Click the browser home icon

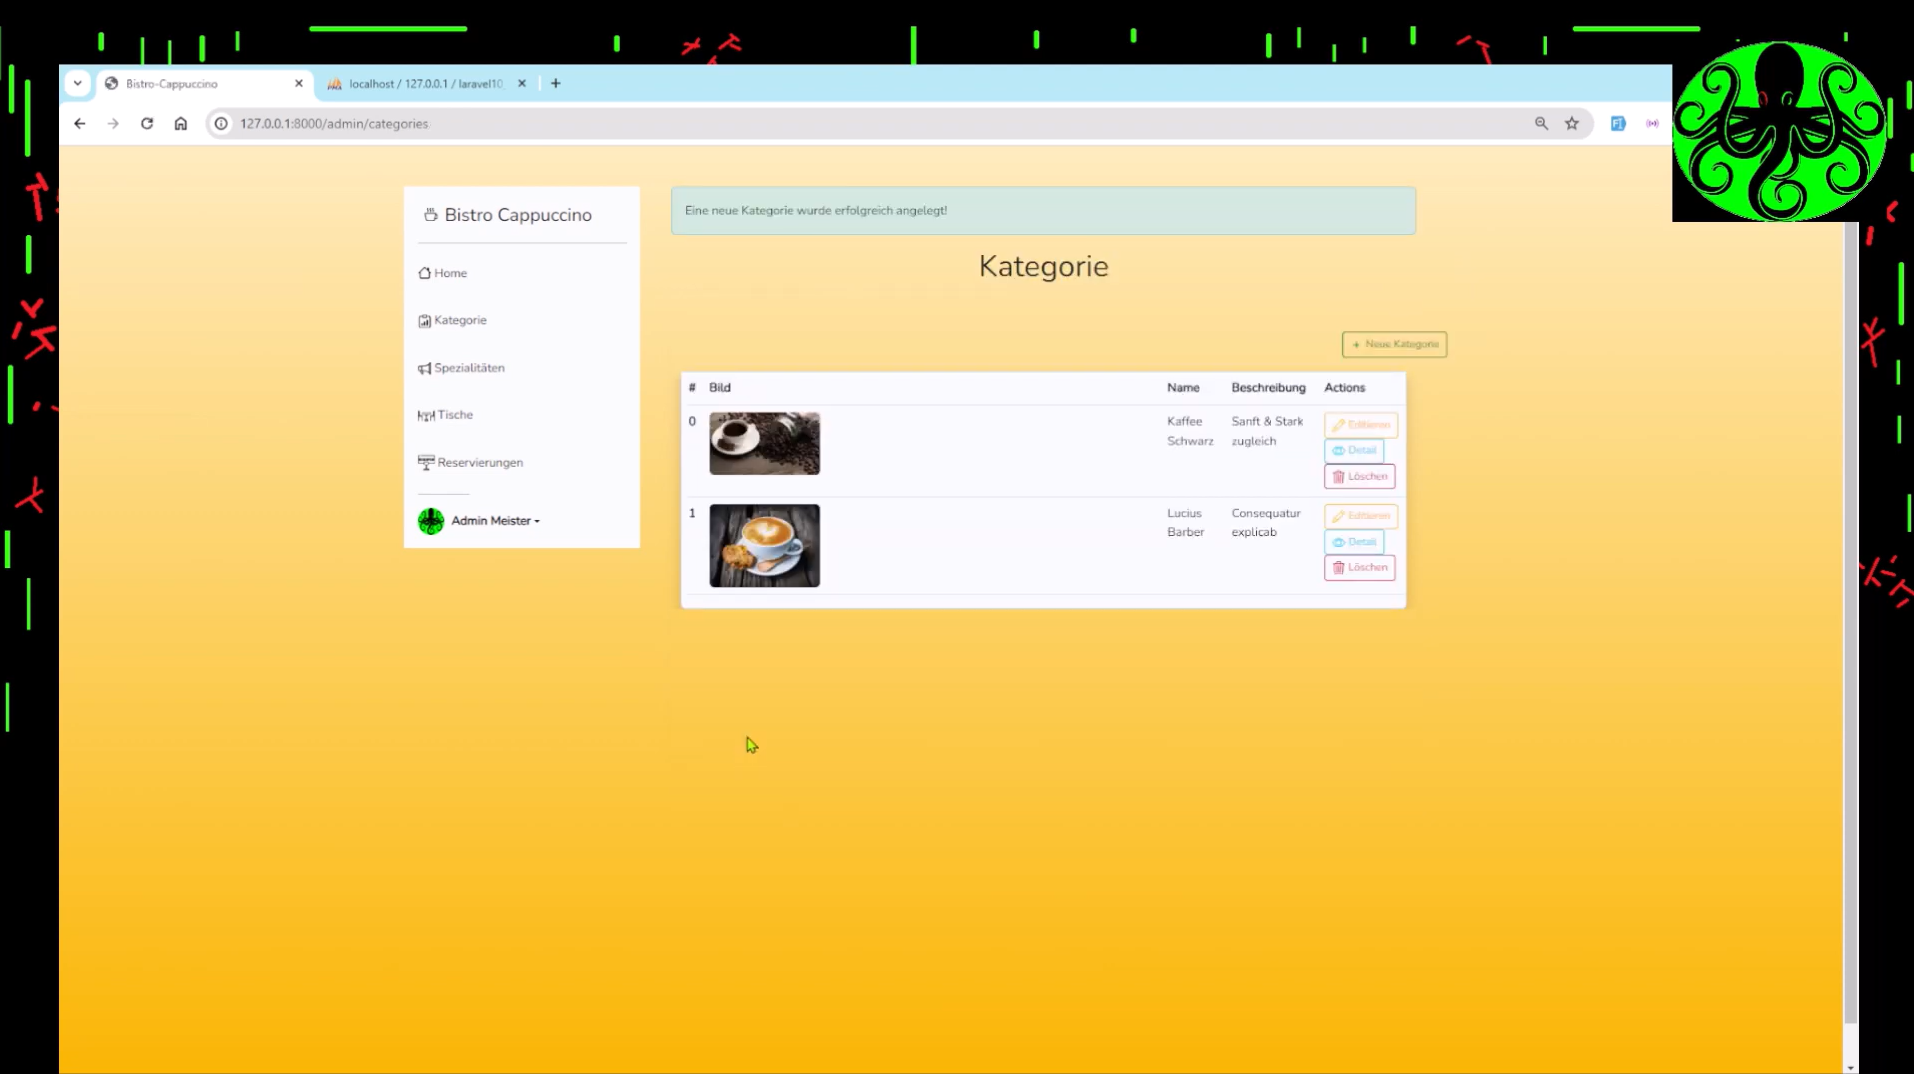click(x=181, y=124)
